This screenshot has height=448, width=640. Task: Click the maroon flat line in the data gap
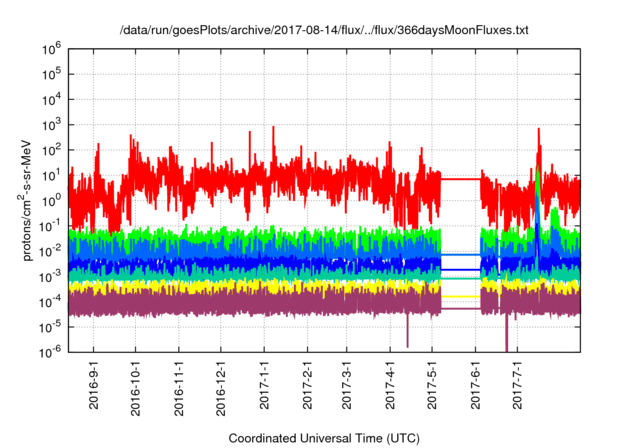pyautogui.click(x=461, y=308)
